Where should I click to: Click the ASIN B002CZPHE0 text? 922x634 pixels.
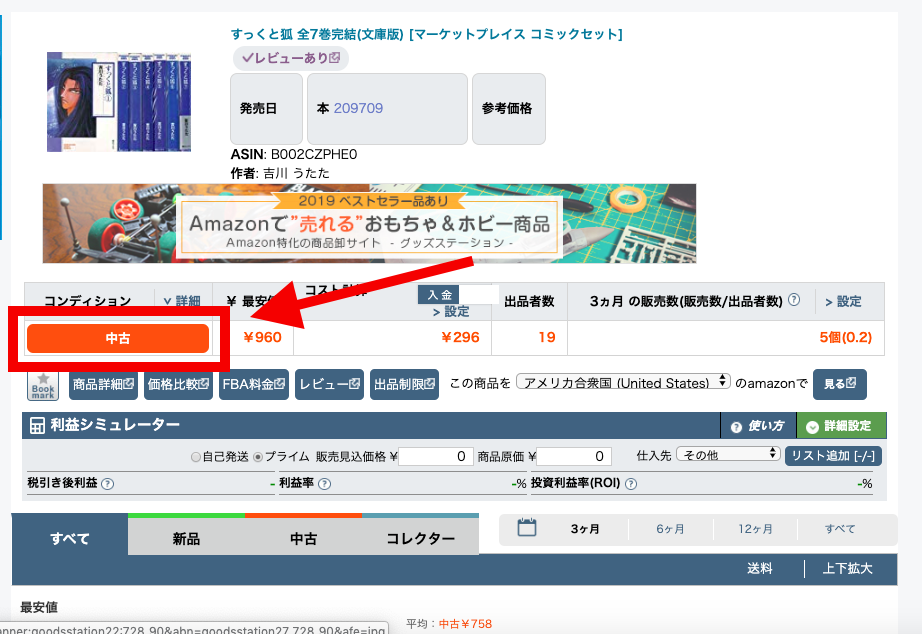(294, 155)
